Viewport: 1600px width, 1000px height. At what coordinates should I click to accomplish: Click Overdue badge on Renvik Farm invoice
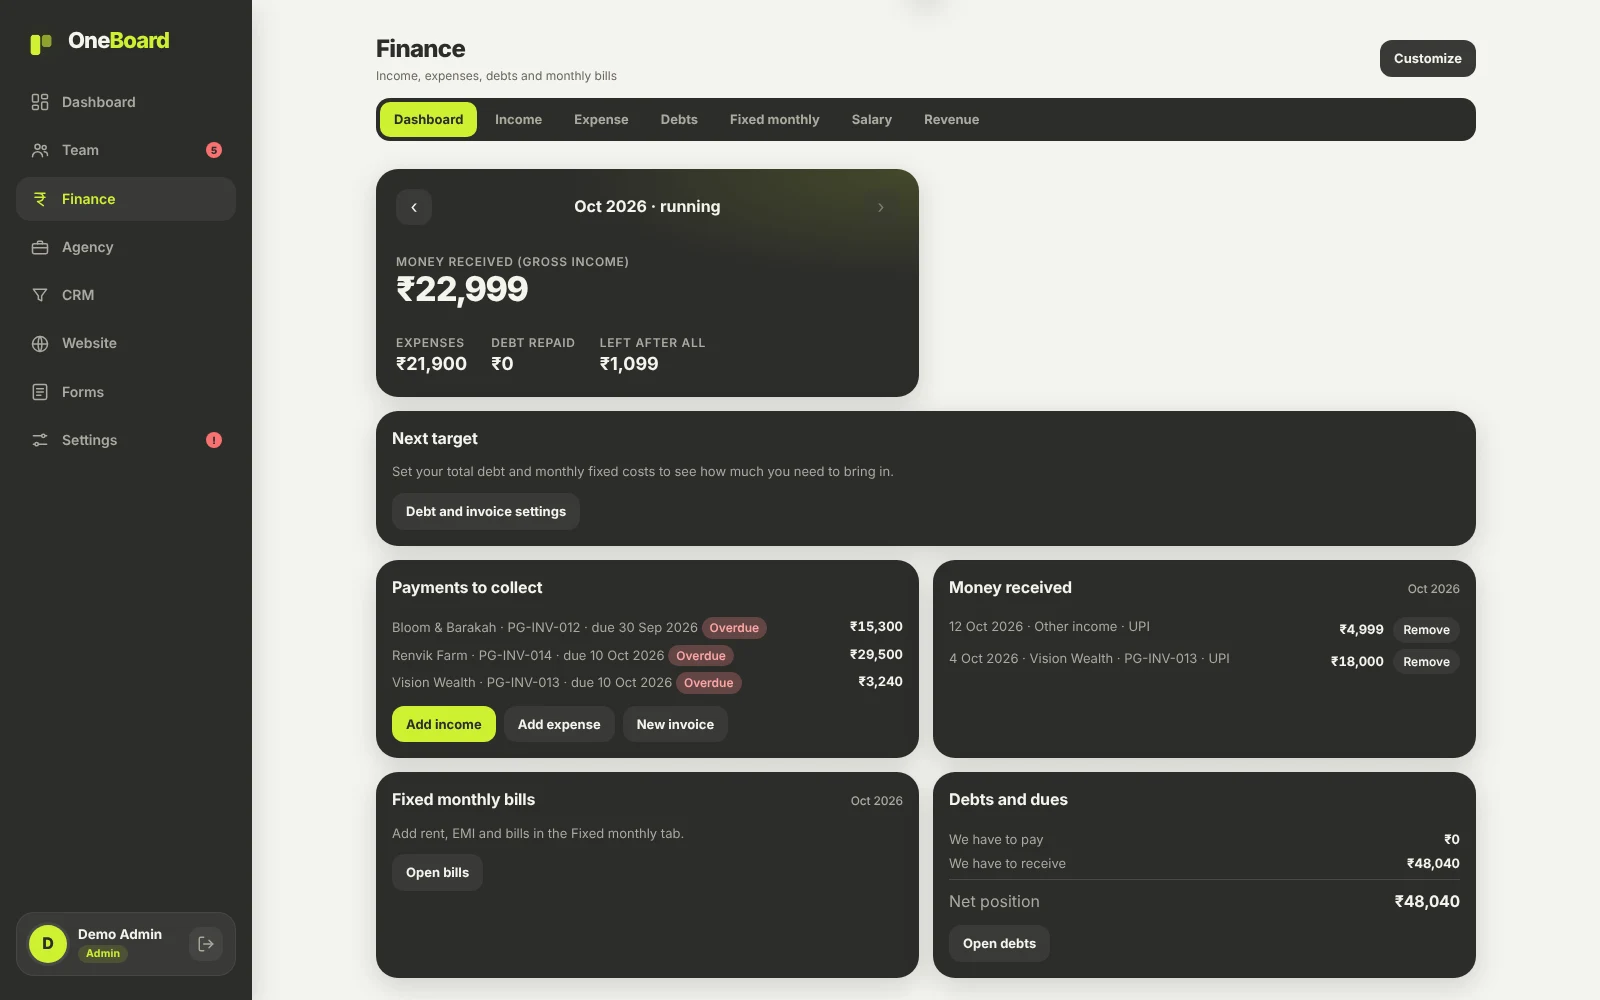pos(701,656)
